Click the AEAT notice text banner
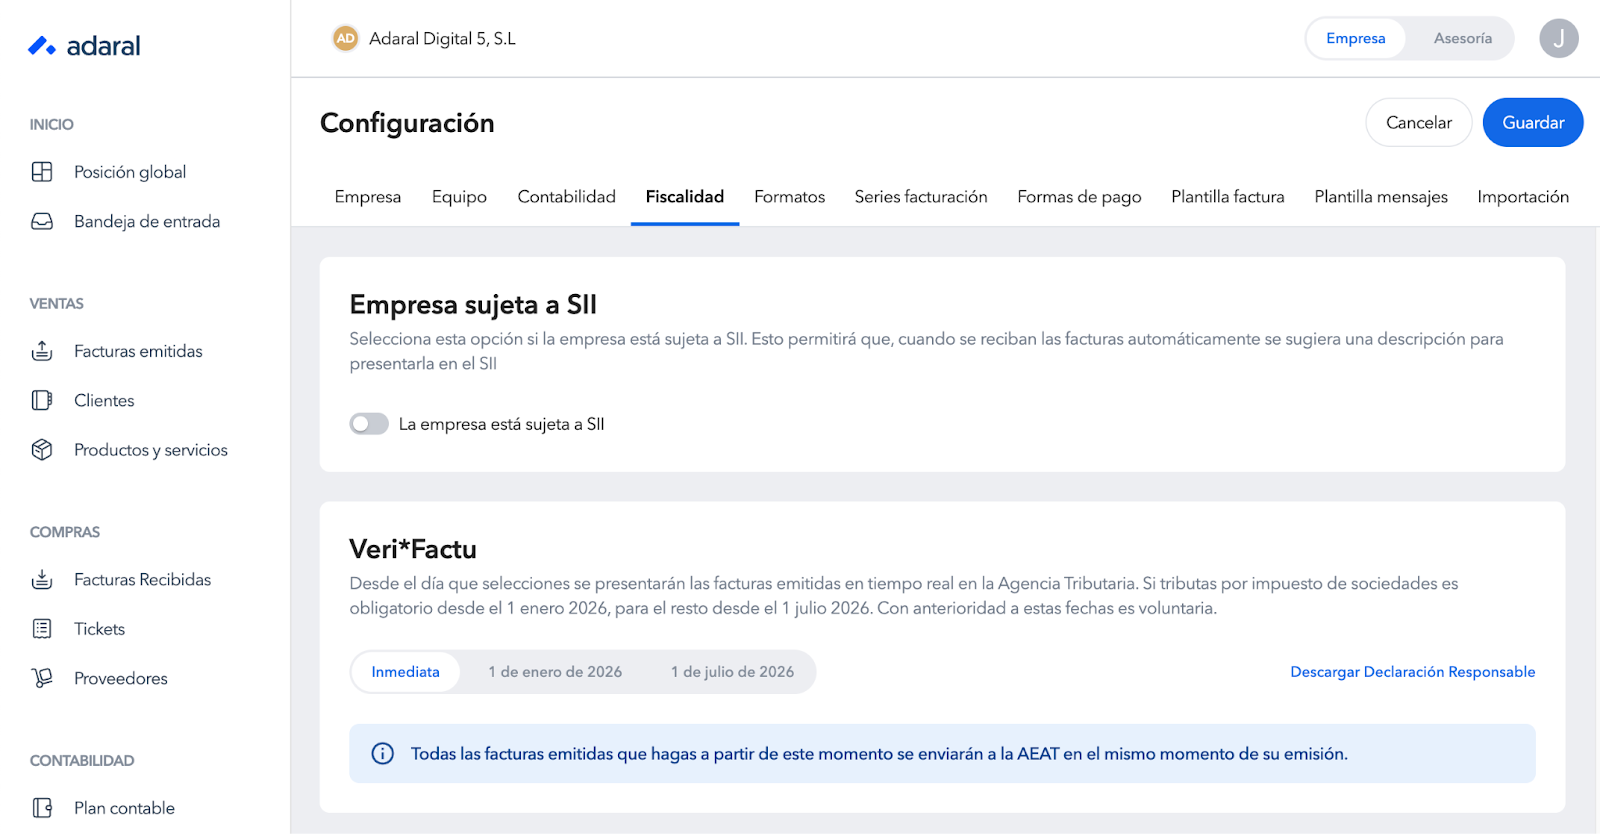 942,754
